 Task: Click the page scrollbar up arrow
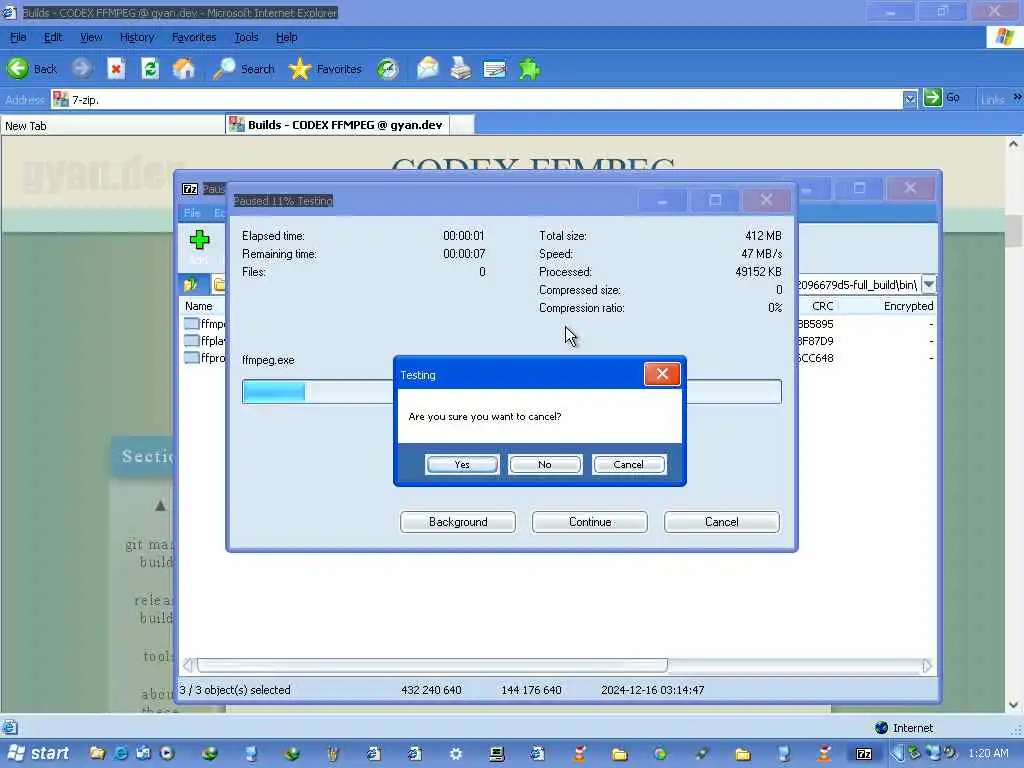[x=1014, y=144]
